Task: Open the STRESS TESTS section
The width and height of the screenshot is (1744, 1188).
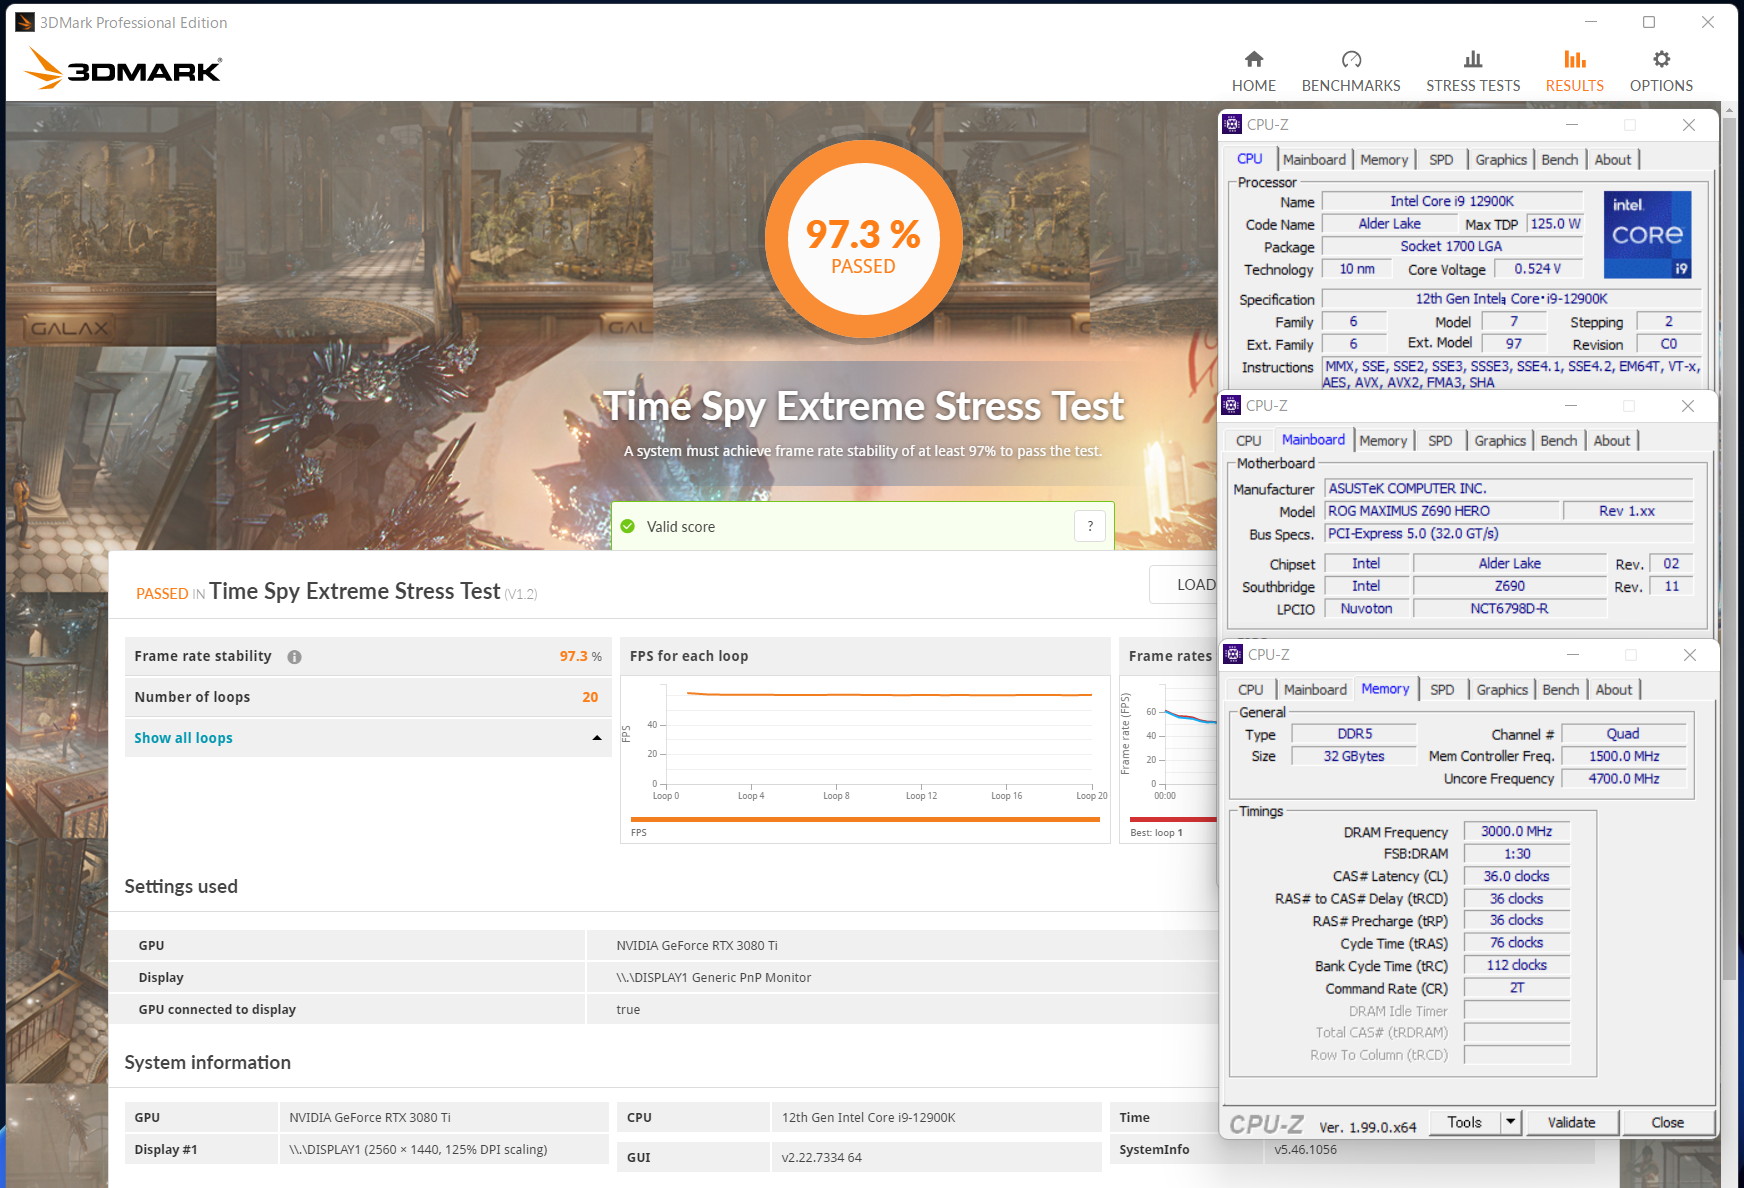Action: (1473, 72)
